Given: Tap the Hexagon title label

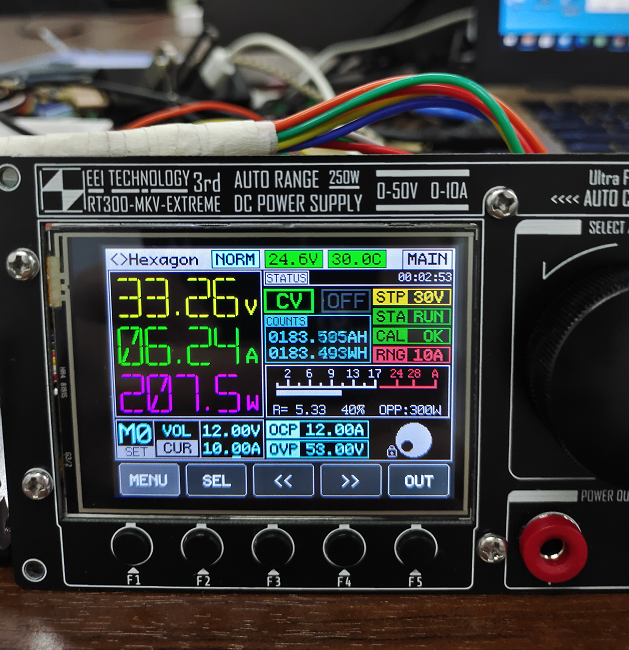Looking at the screenshot, I should [x=163, y=260].
